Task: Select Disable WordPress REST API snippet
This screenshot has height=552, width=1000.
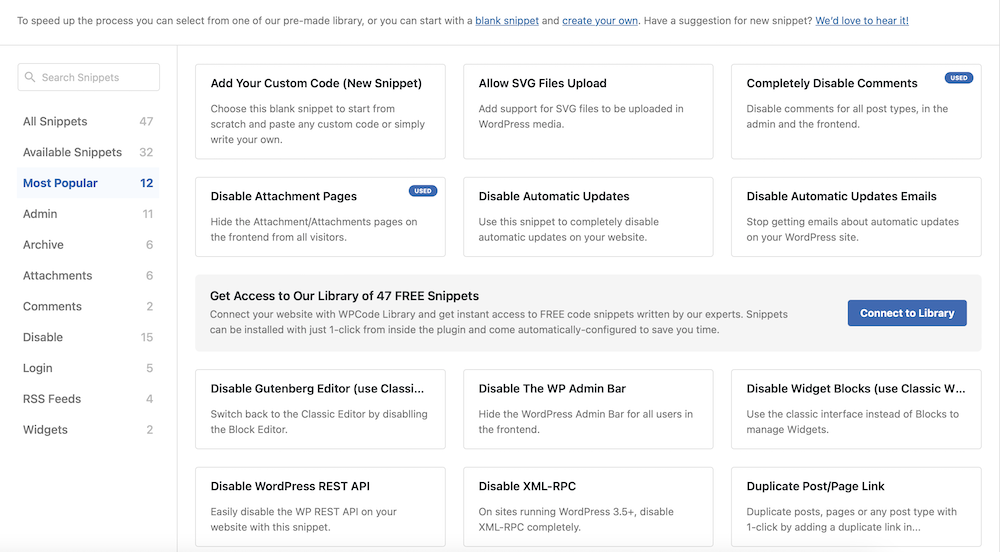Action: [320, 507]
